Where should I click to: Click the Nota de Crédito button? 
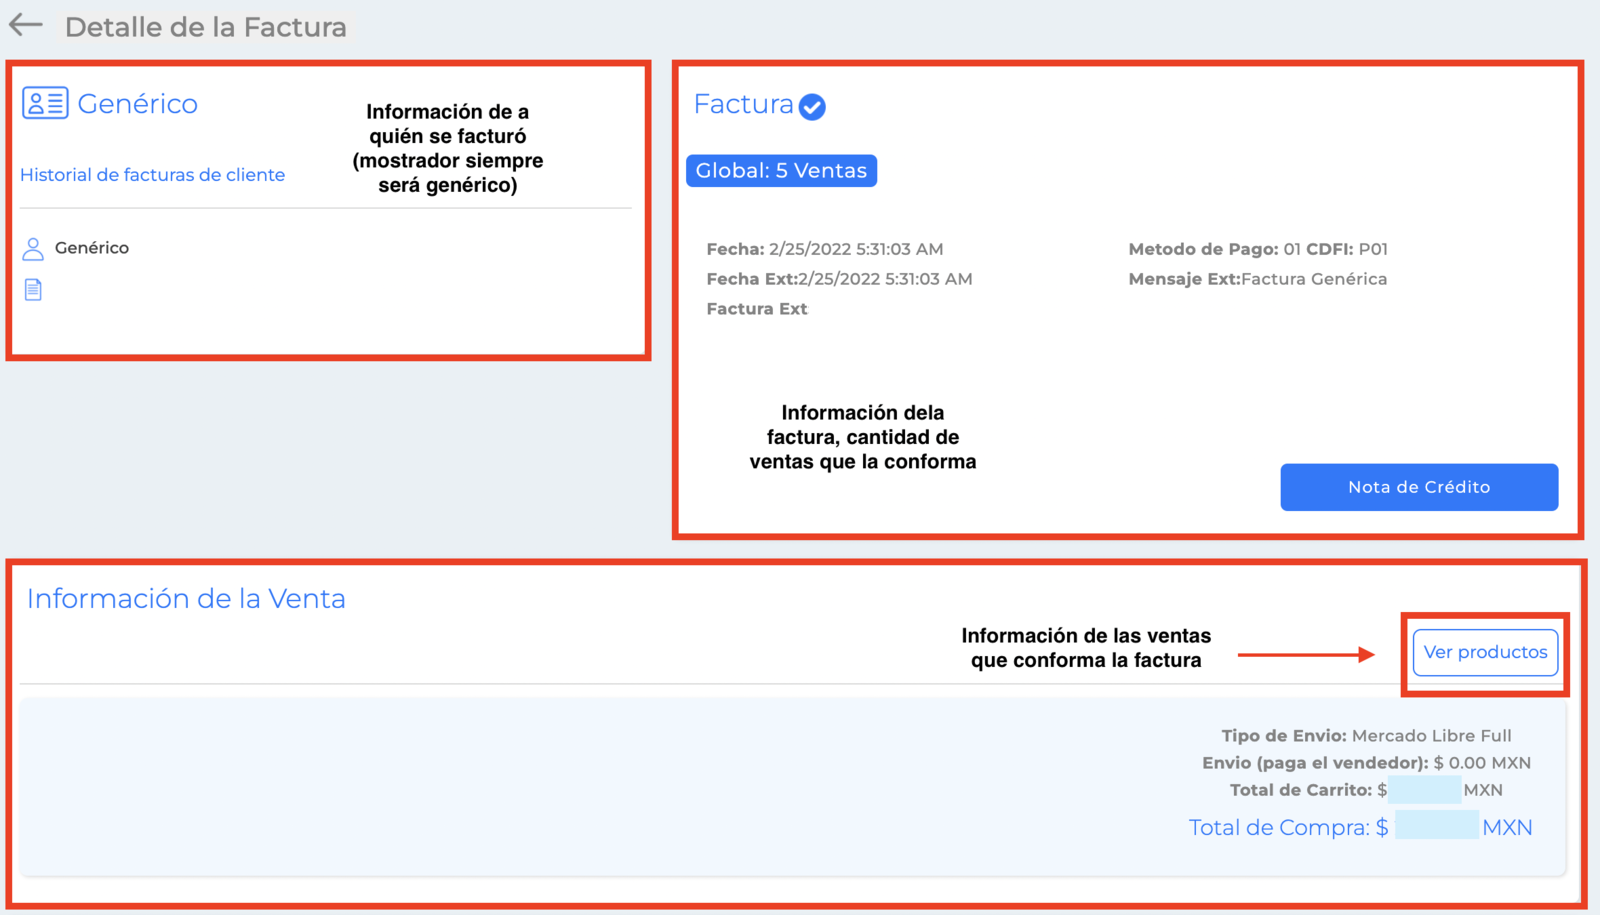pos(1419,487)
